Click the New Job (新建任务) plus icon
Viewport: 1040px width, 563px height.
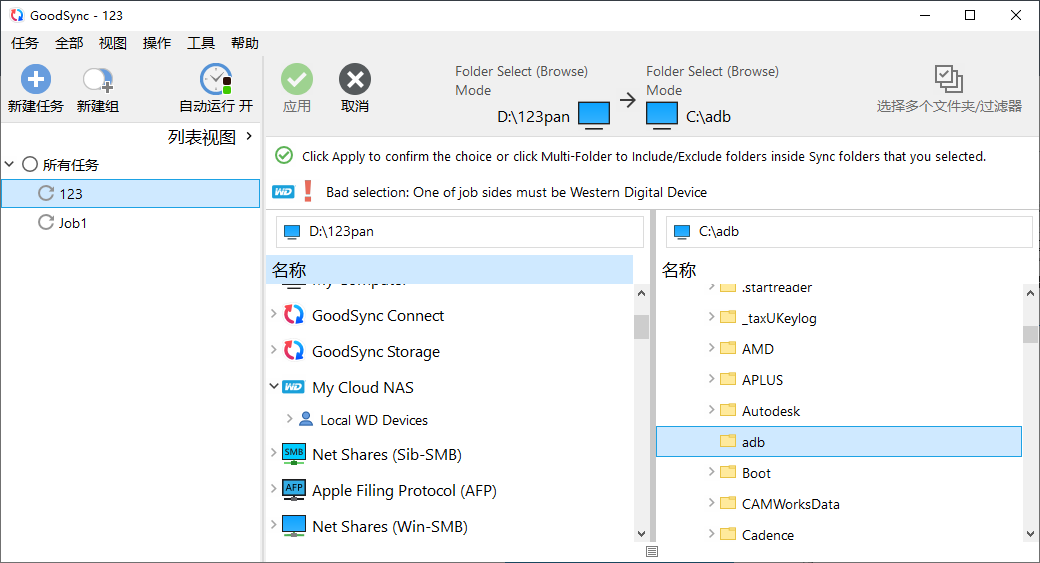click(x=36, y=80)
